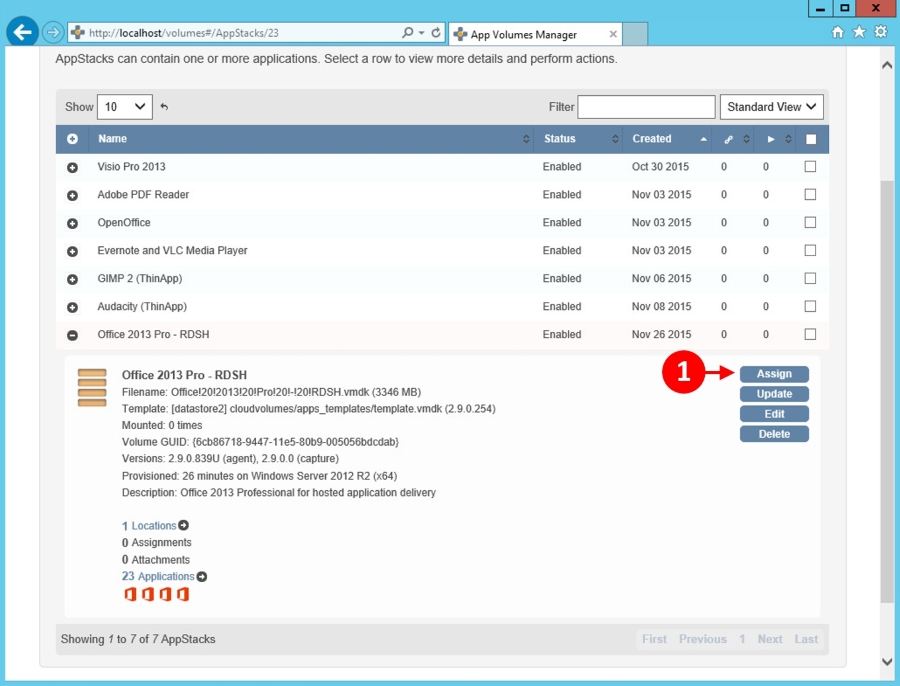Expand the OpenOffice row
The image size is (900, 686).
point(72,223)
